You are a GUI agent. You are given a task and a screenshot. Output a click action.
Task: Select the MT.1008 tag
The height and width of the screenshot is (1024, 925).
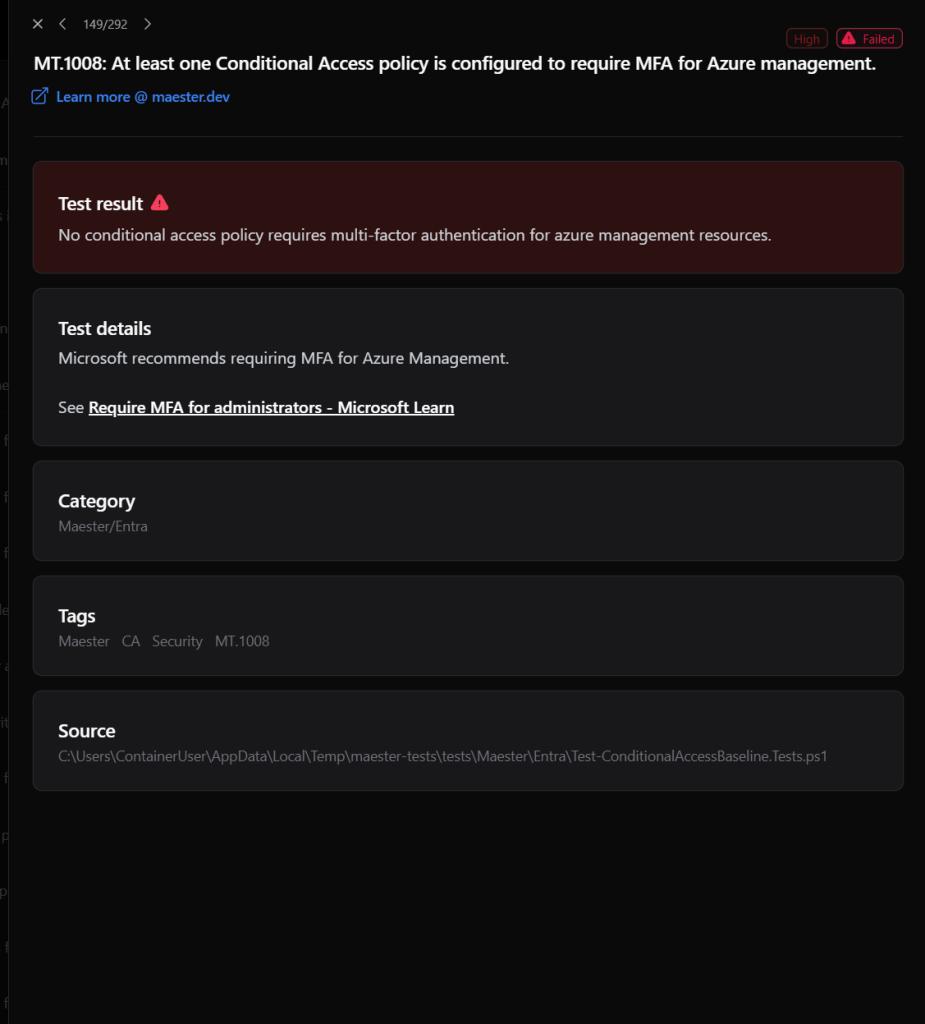tap(242, 641)
